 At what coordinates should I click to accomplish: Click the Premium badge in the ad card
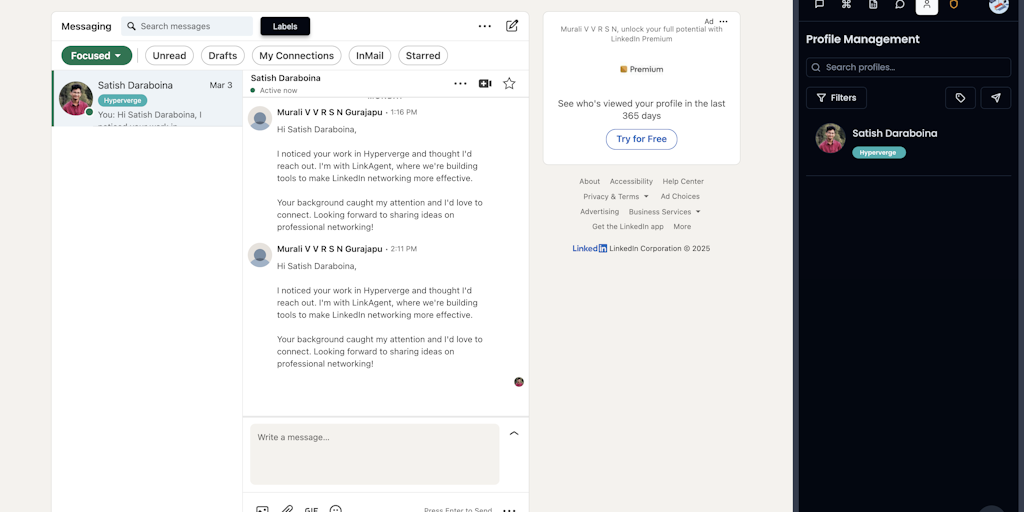[x=641, y=69]
